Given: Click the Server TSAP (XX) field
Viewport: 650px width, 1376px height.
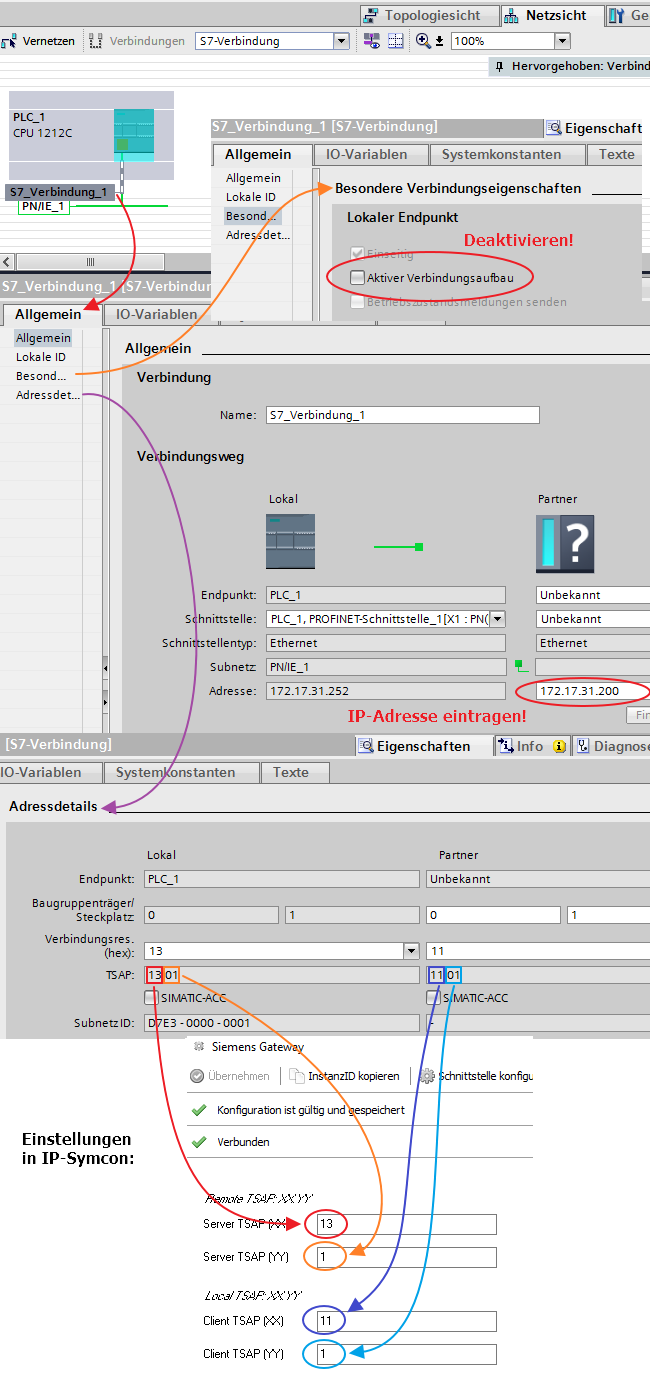Looking at the screenshot, I should coord(405,1224).
